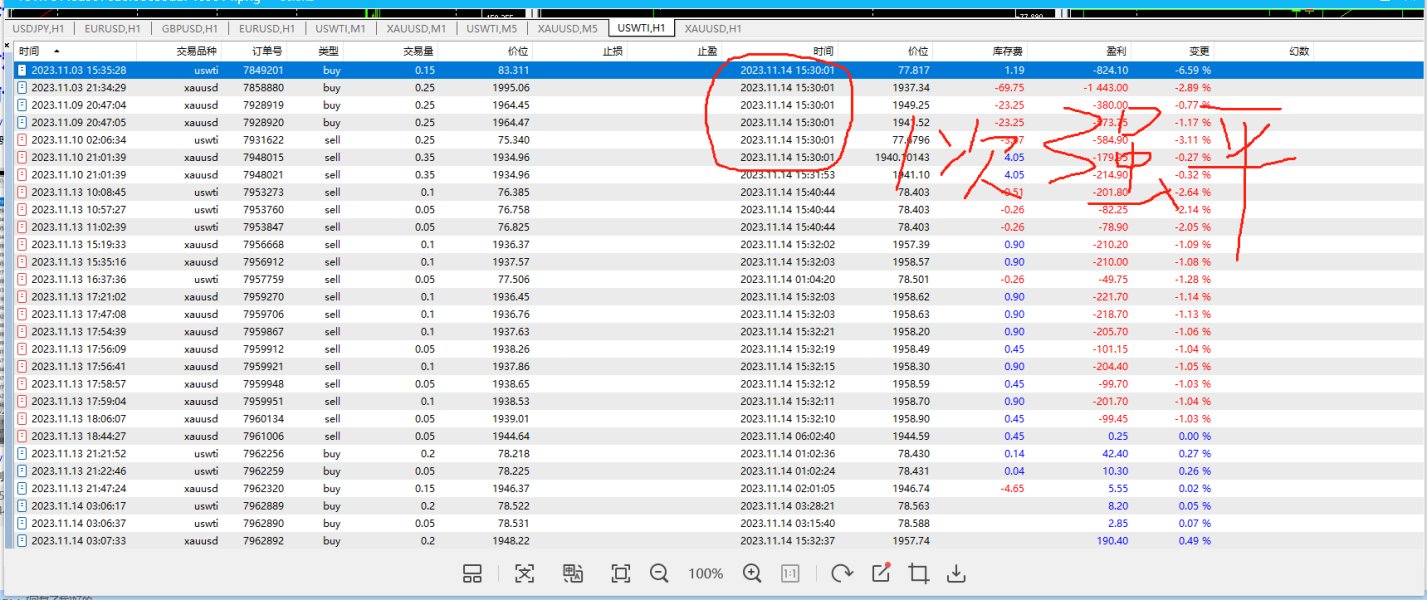The width and height of the screenshot is (1427, 600).
Task: Show image at 1:1 actual size
Action: coord(789,573)
